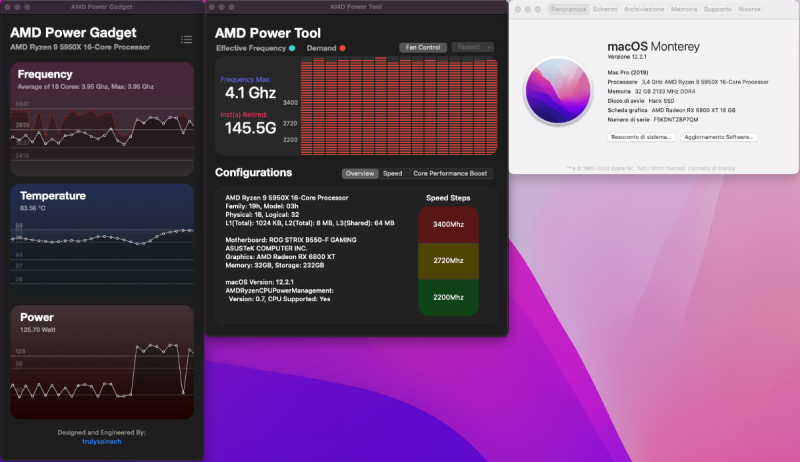Image resolution: width=800 pixels, height=462 pixels.
Task: Click the 145.5G Inst(s) Retired value
Action: (x=251, y=128)
